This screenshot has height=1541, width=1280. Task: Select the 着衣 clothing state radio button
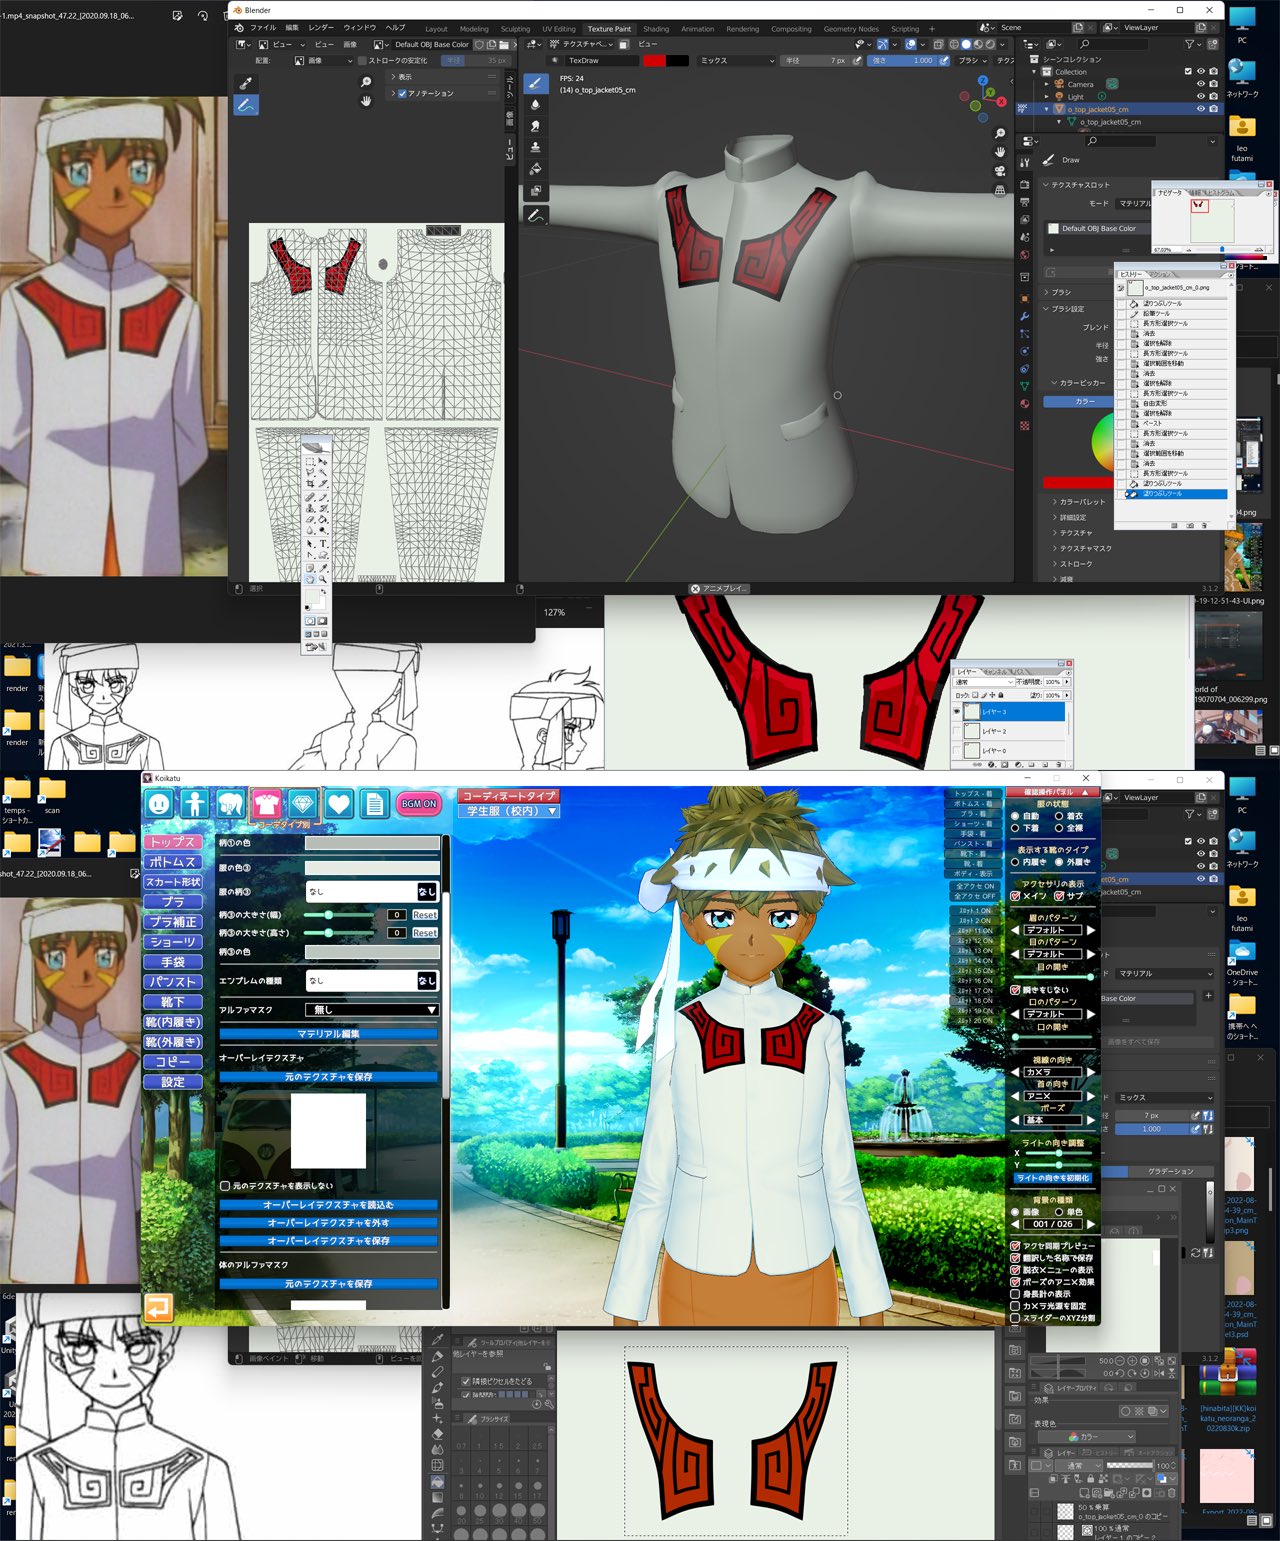click(1059, 816)
